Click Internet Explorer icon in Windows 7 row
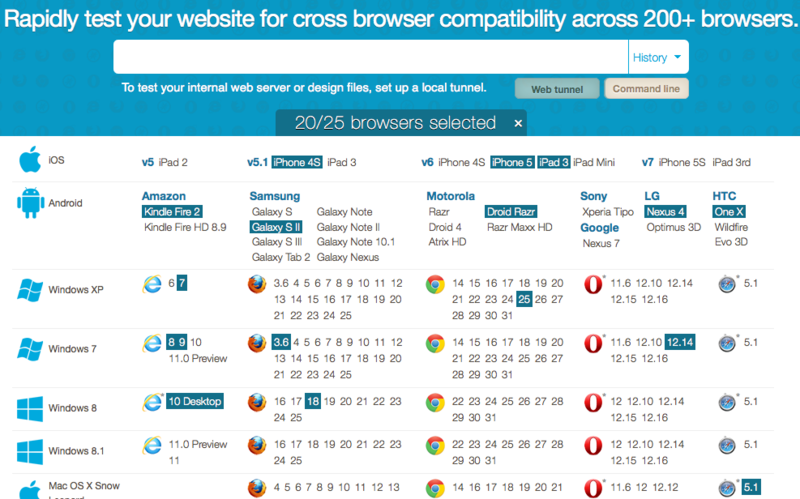Viewport: 800px width, 499px height. click(152, 343)
